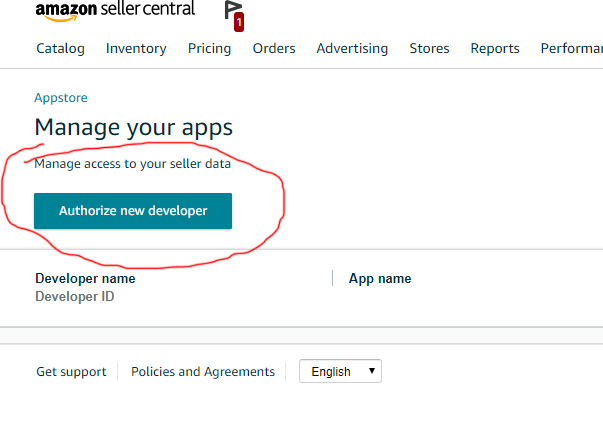Image resolution: width=603 pixels, height=431 pixels.
Task: Open the Get support link
Action: pyautogui.click(x=71, y=371)
